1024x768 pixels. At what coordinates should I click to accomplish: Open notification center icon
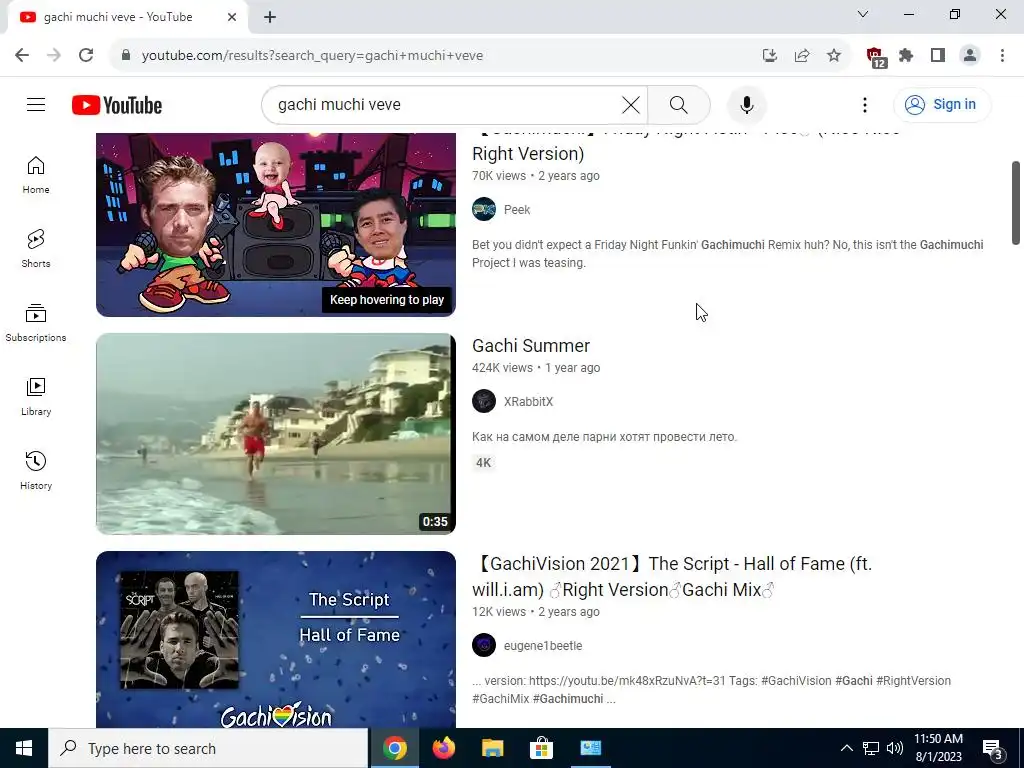[x=993, y=748]
